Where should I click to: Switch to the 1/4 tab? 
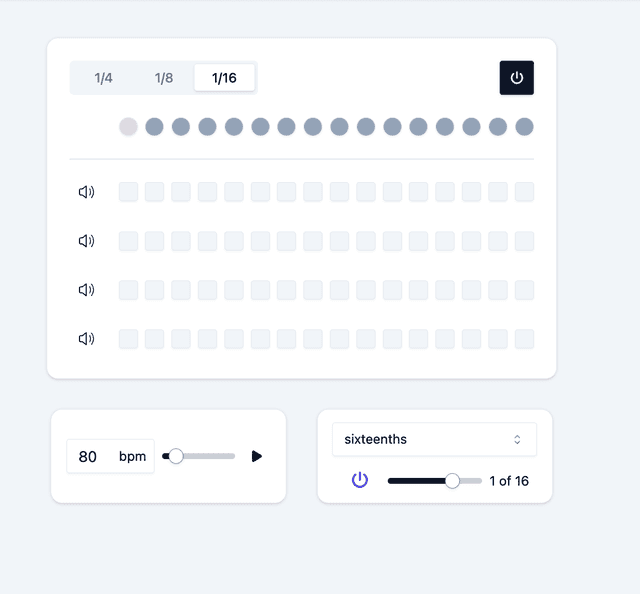[103, 78]
